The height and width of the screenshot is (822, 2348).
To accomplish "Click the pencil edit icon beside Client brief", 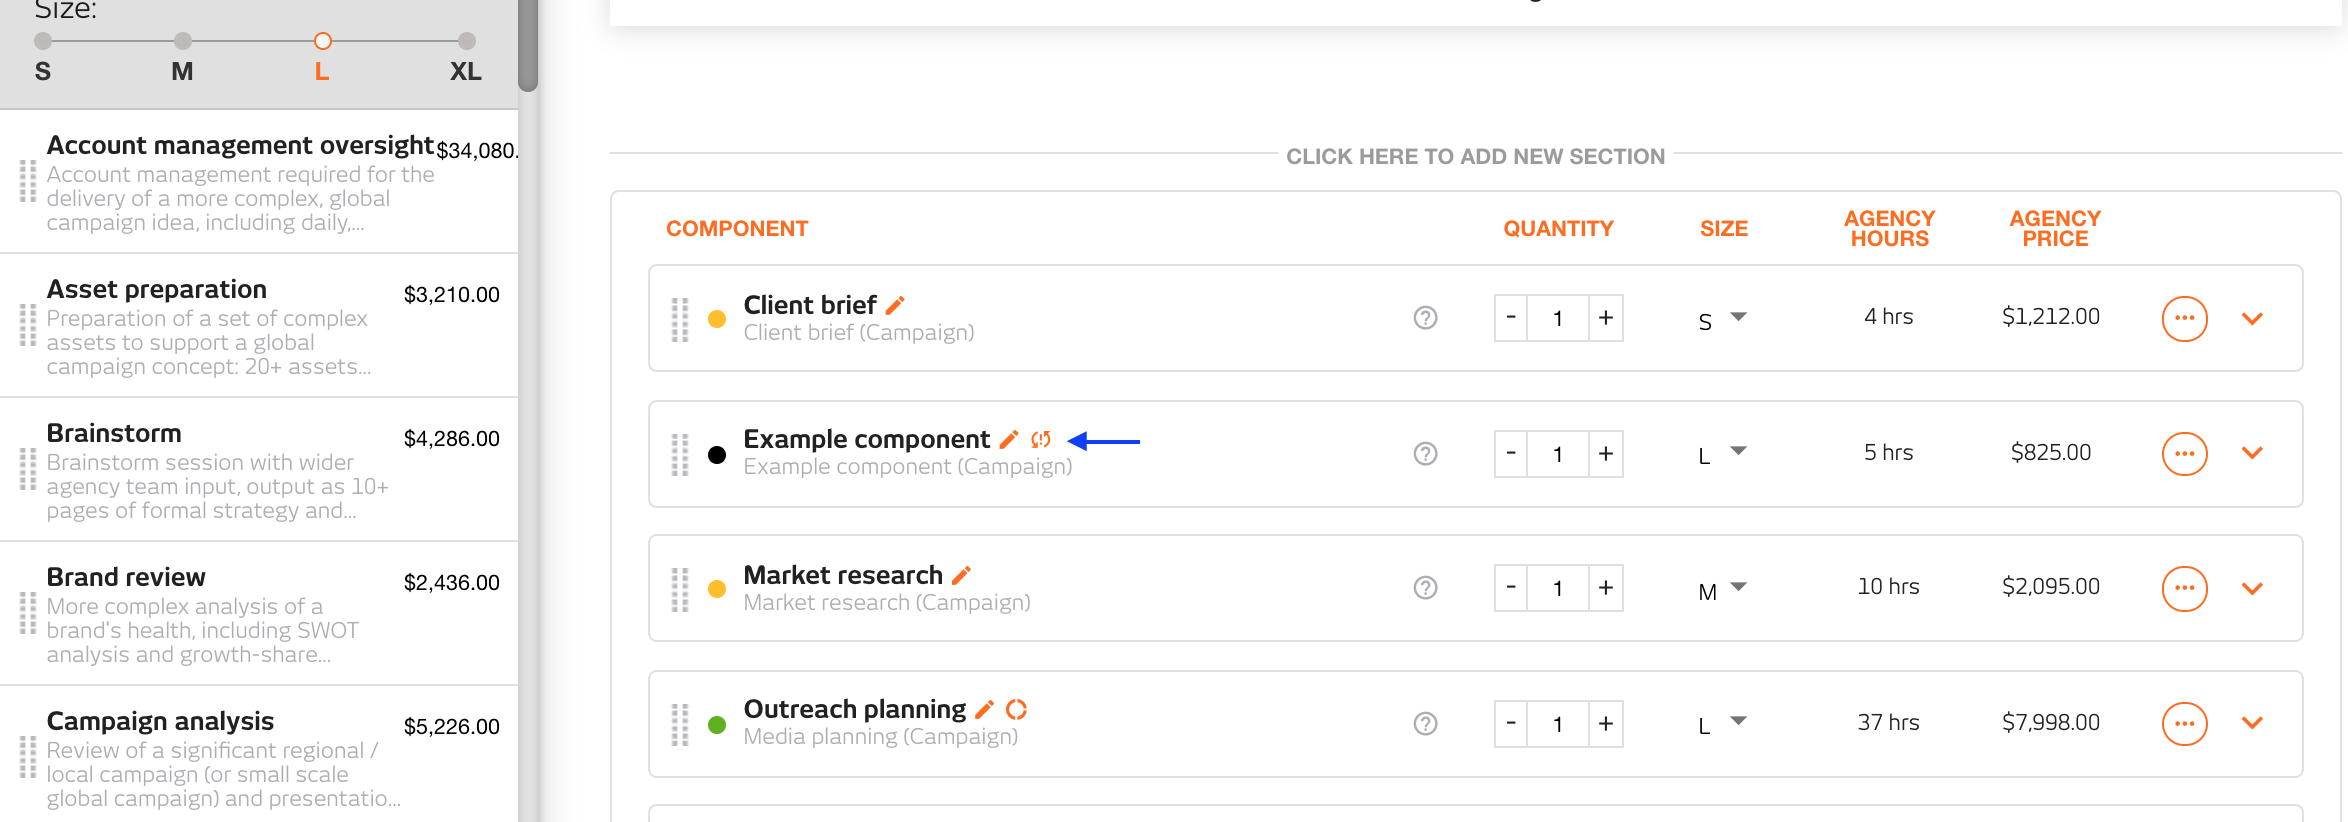I will tap(895, 304).
